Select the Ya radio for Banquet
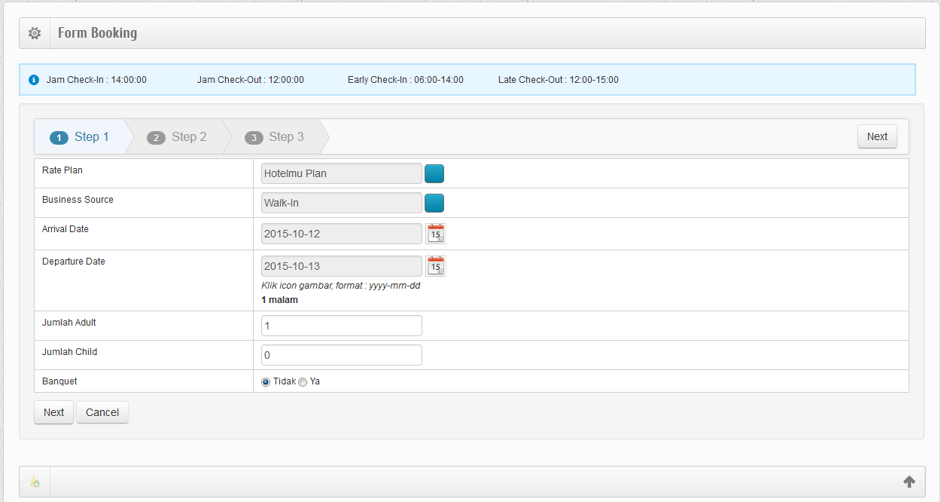 [x=303, y=382]
